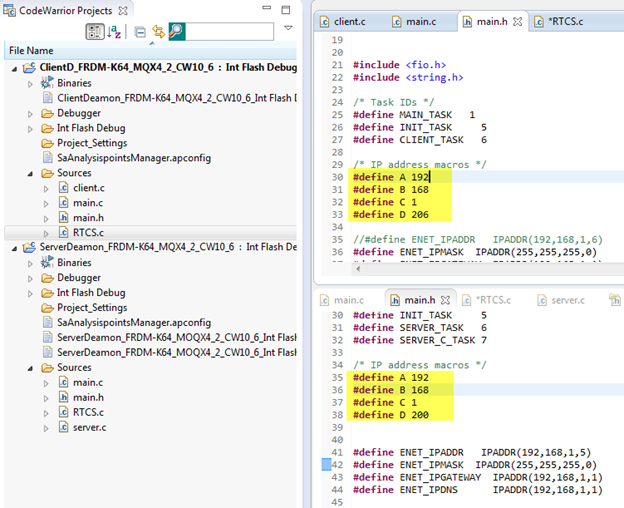
Task: Expand Binaries under the ServerDeamon project
Action: click(x=30, y=263)
